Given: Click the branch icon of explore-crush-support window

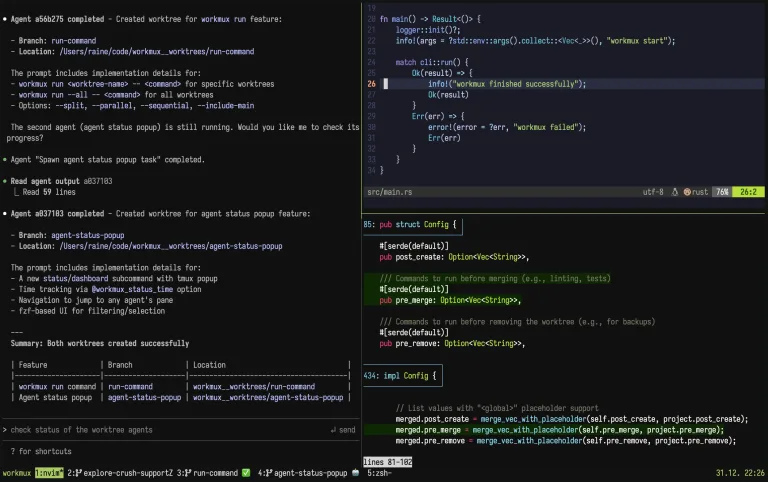Looking at the screenshot, I should pyautogui.click(x=77, y=473).
